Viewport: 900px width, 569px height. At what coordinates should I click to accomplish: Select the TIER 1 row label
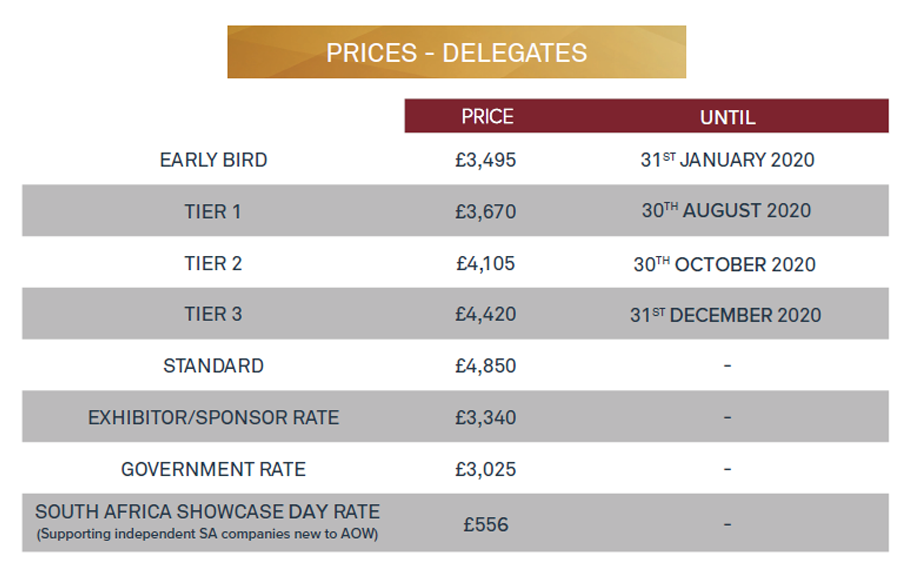pos(212,211)
